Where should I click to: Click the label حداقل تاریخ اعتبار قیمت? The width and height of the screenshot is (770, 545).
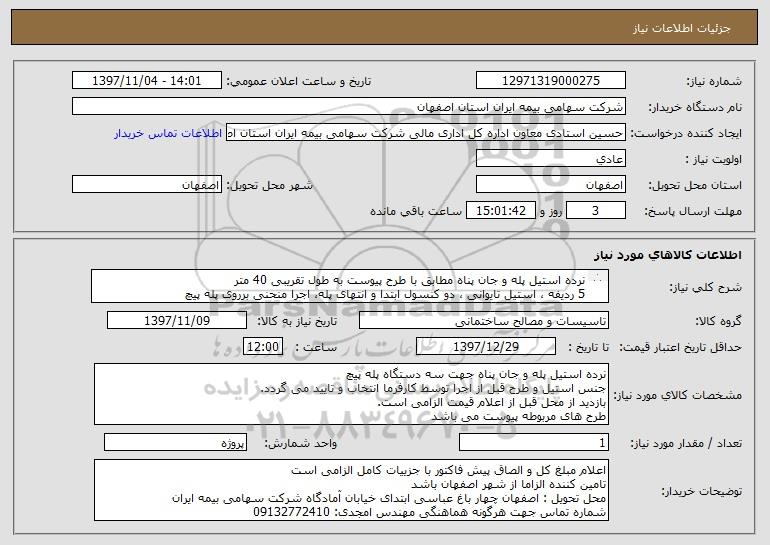coord(681,348)
